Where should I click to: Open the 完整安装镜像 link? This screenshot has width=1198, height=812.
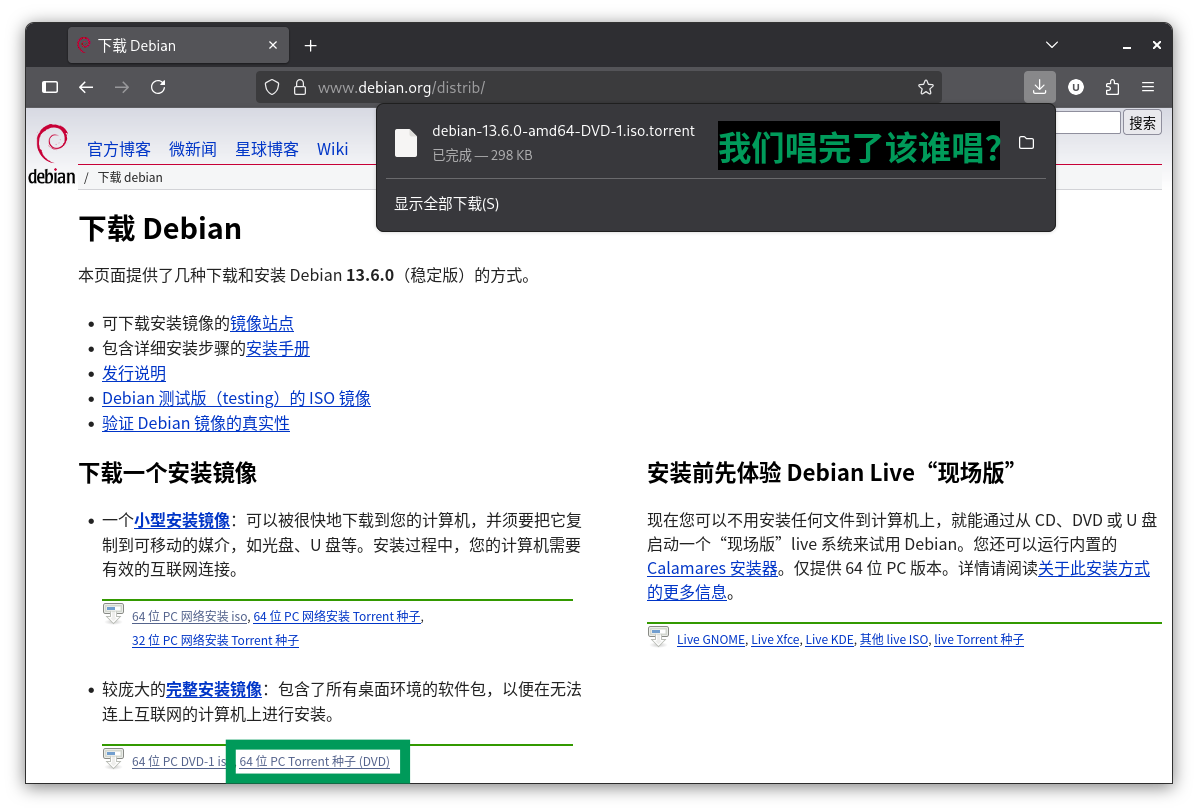tap(214, 690)
